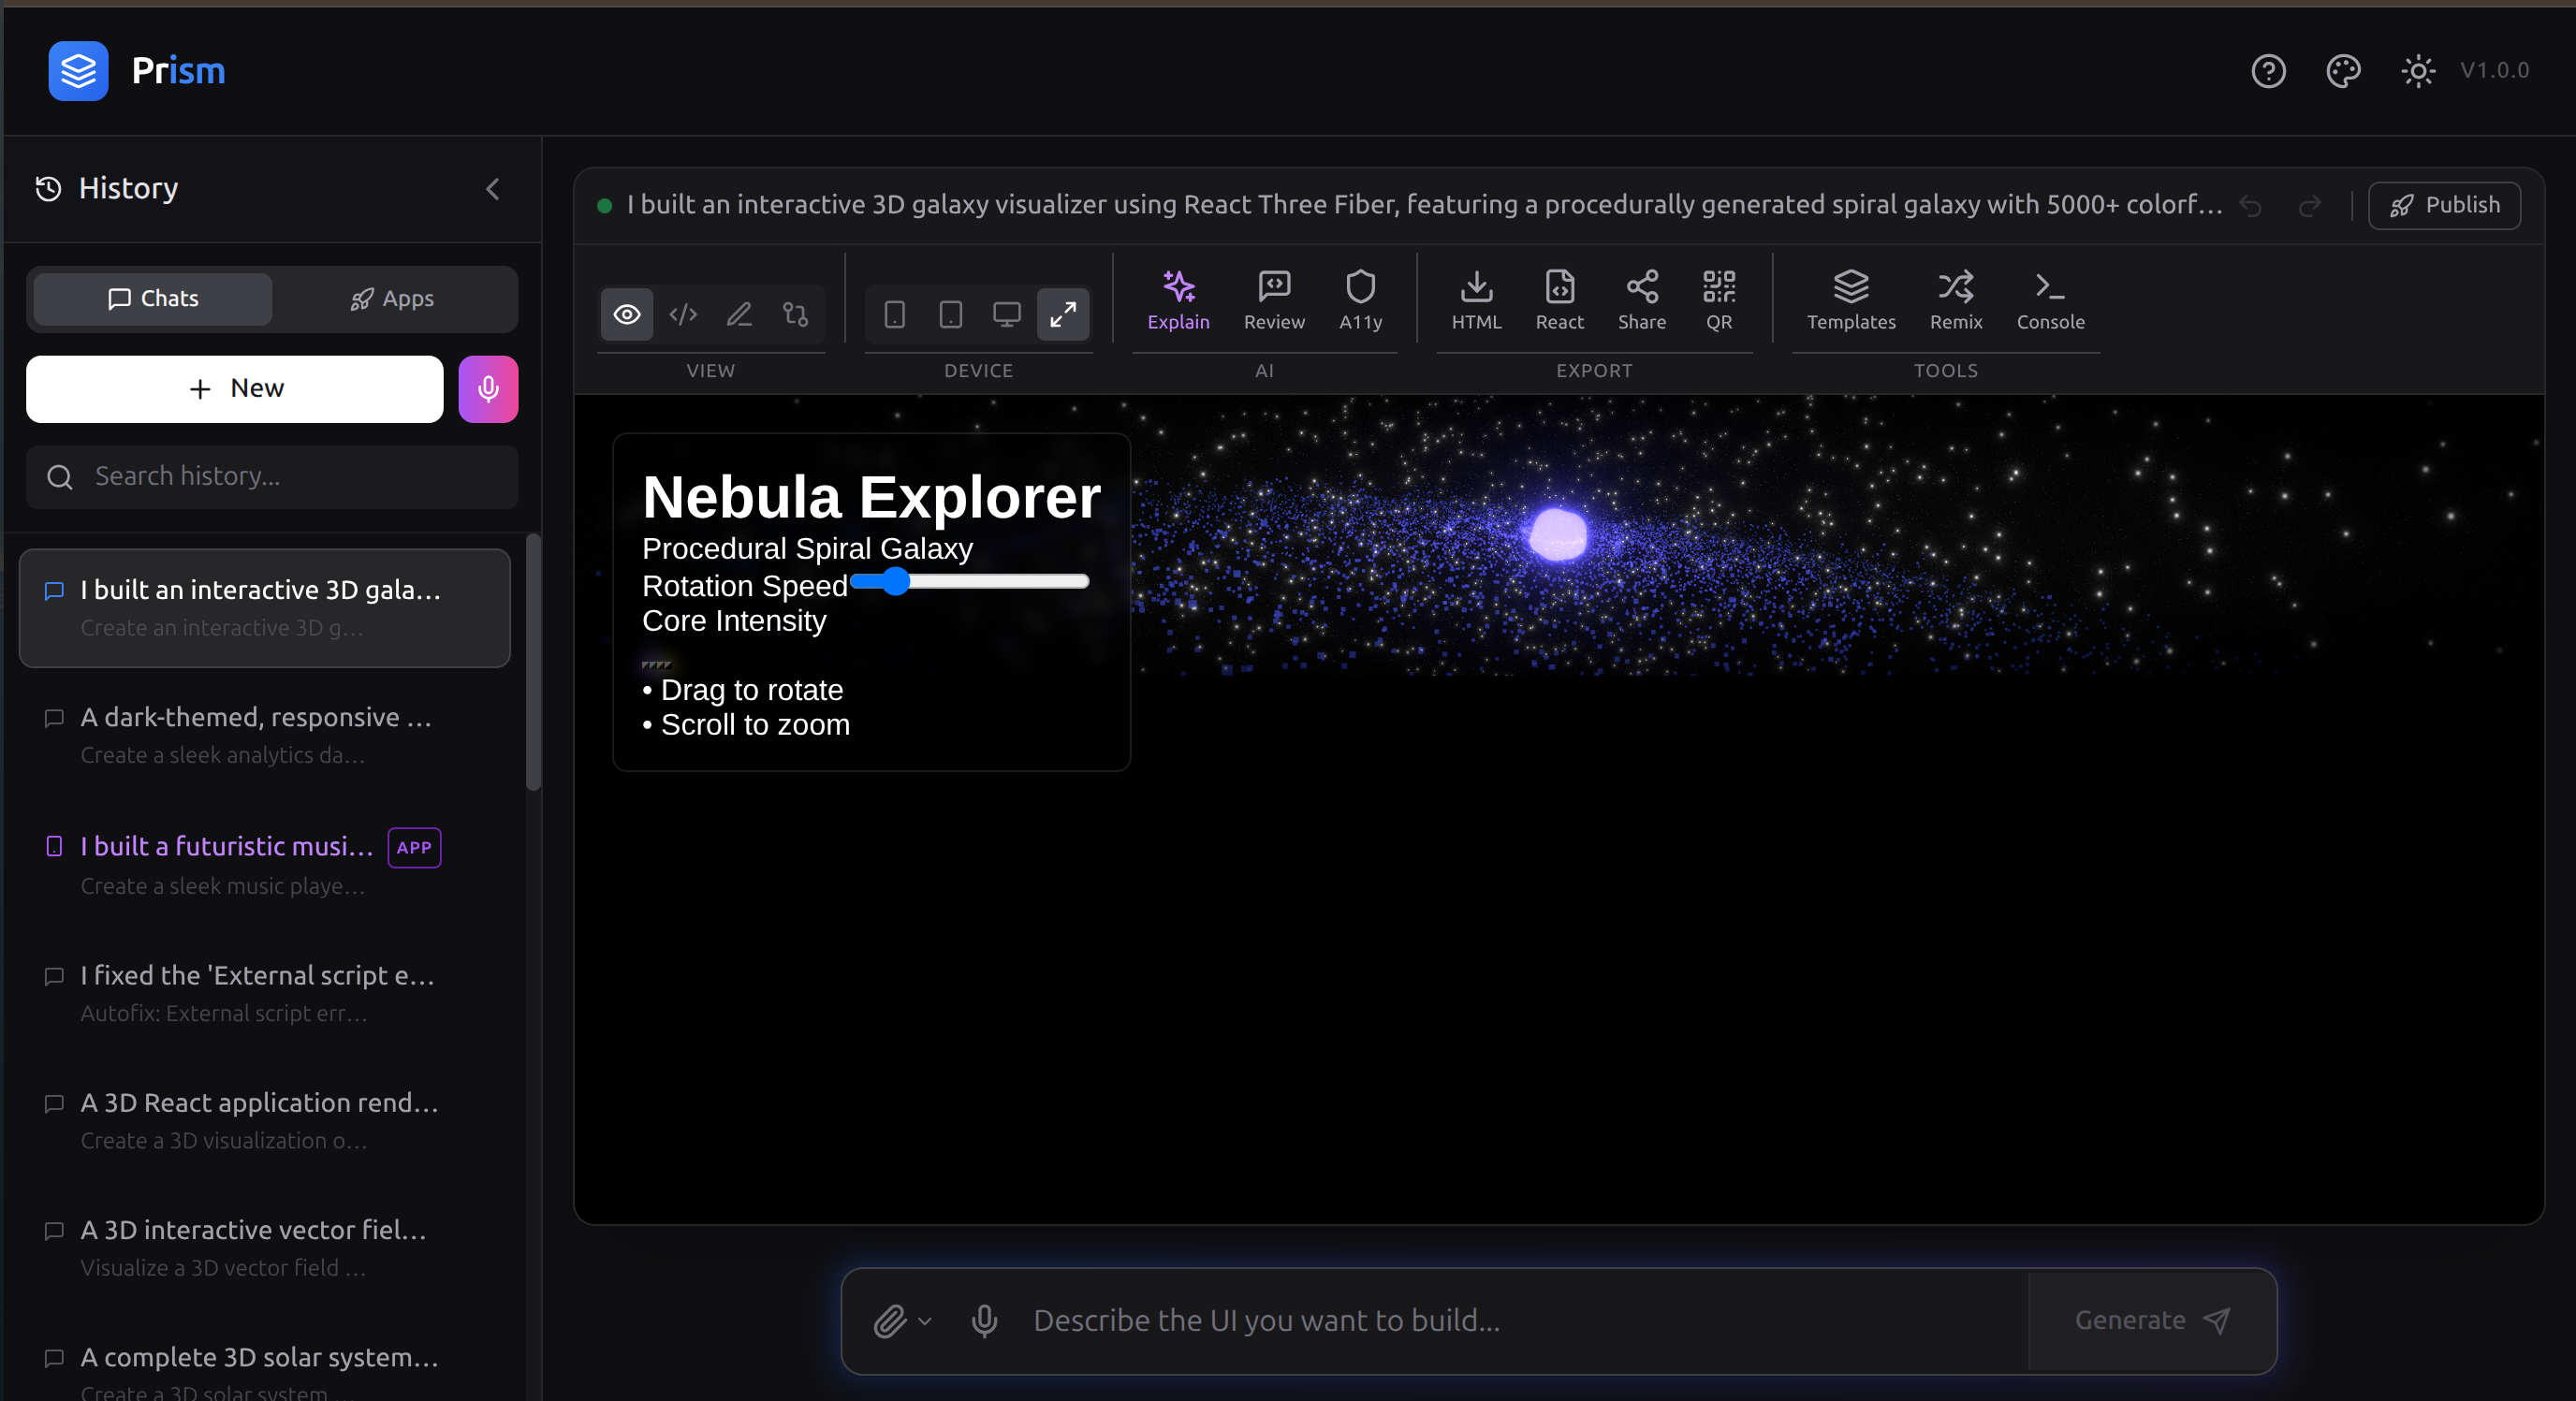Viewport: 2576px width, 1401px height.
Task: Switch to code view mode
Action: point(683,315)
